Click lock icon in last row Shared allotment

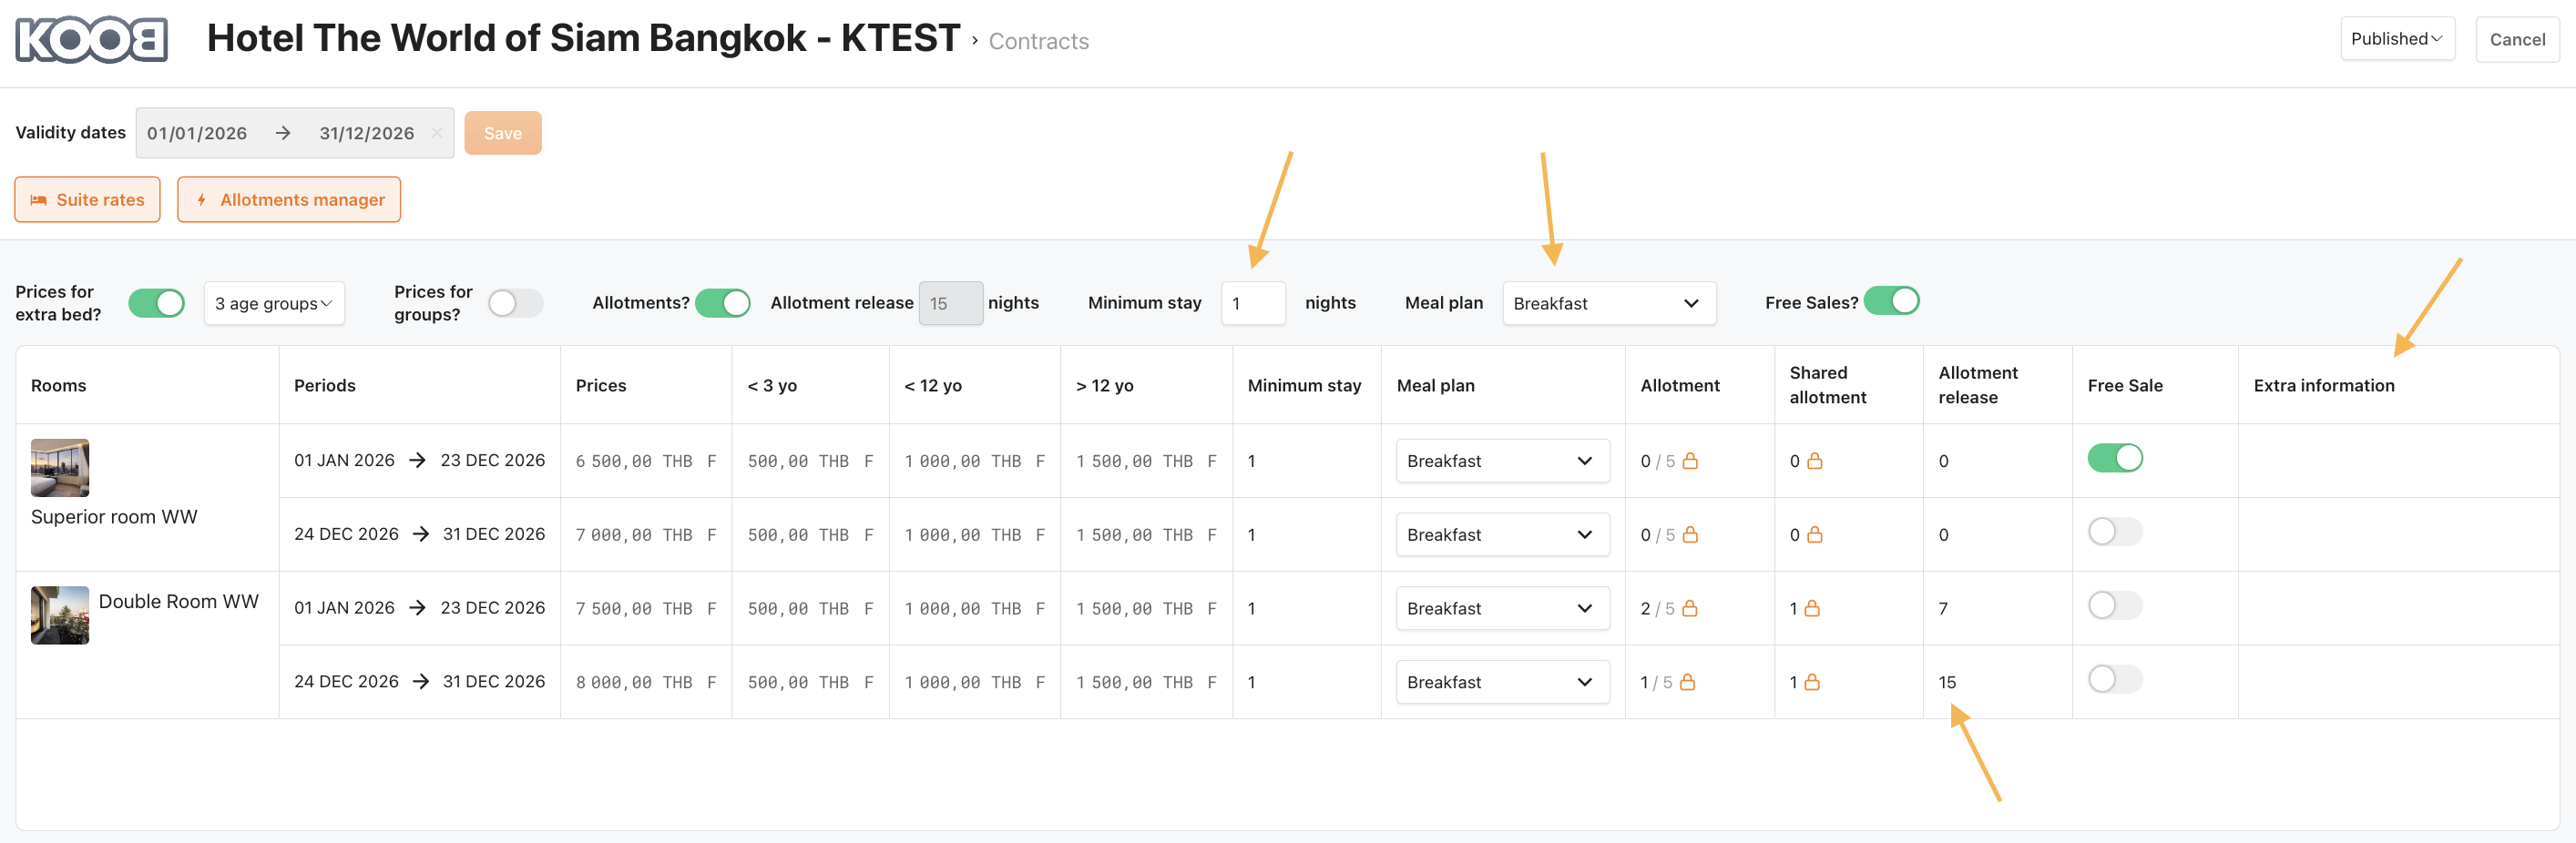pyautogui.click(x=1811, y=682)
